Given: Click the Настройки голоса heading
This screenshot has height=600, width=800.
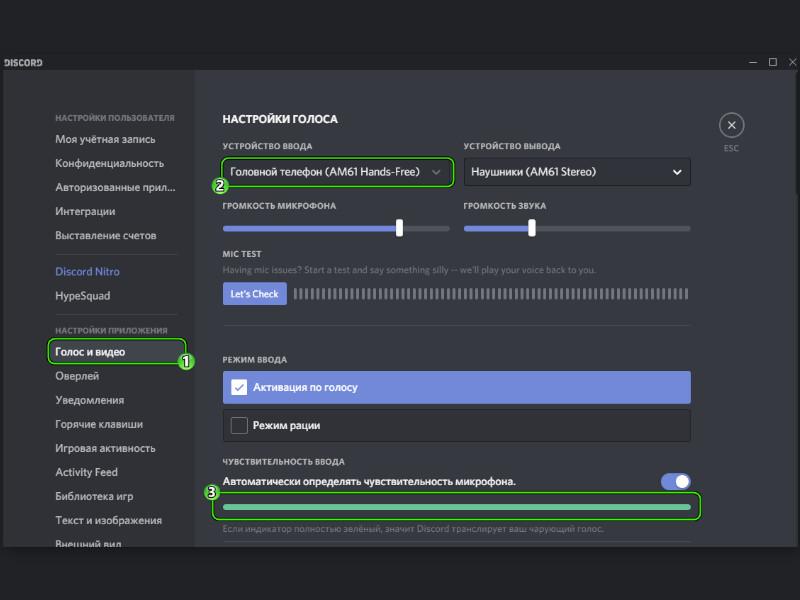Looking at the screenshot, I should (x=280, y=119).
